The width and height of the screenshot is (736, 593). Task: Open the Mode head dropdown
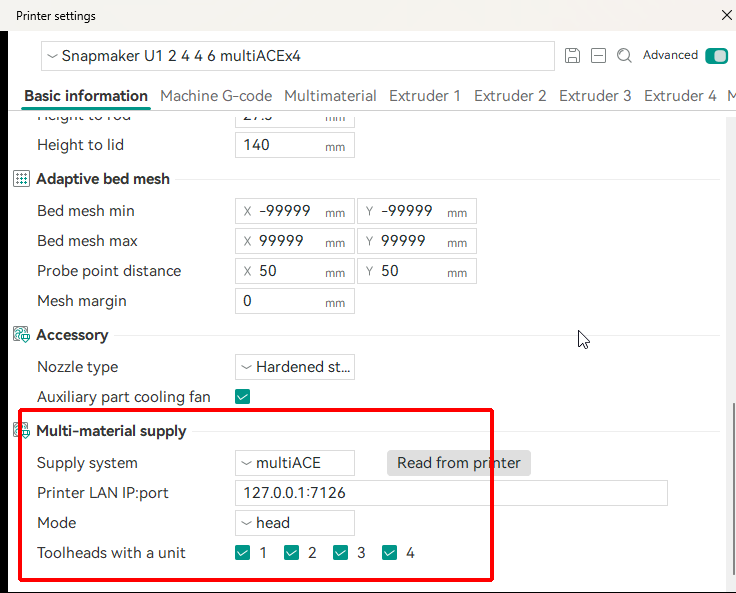(x=295, y=523)
